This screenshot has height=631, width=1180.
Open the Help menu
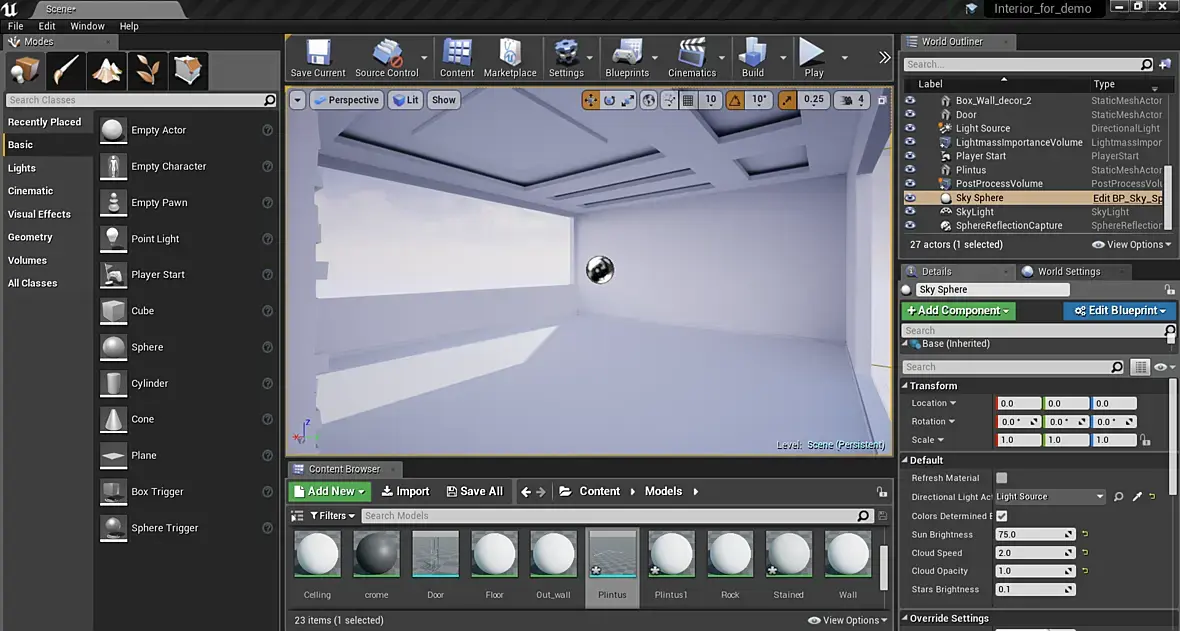(129, 26)
